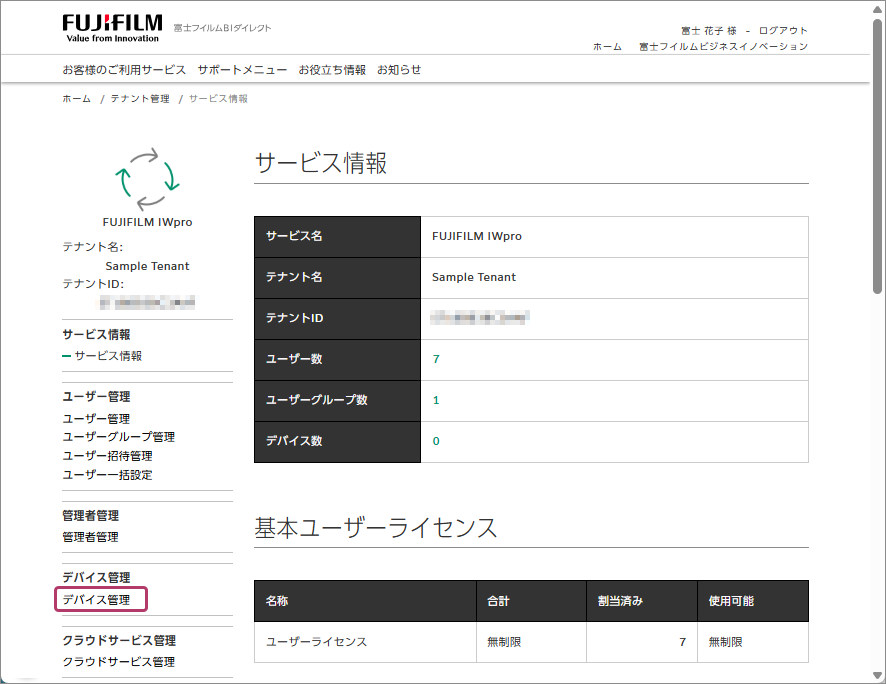Open ユーザー管理 link in the sidebar
886x684 pixels.
pos(96,419)
